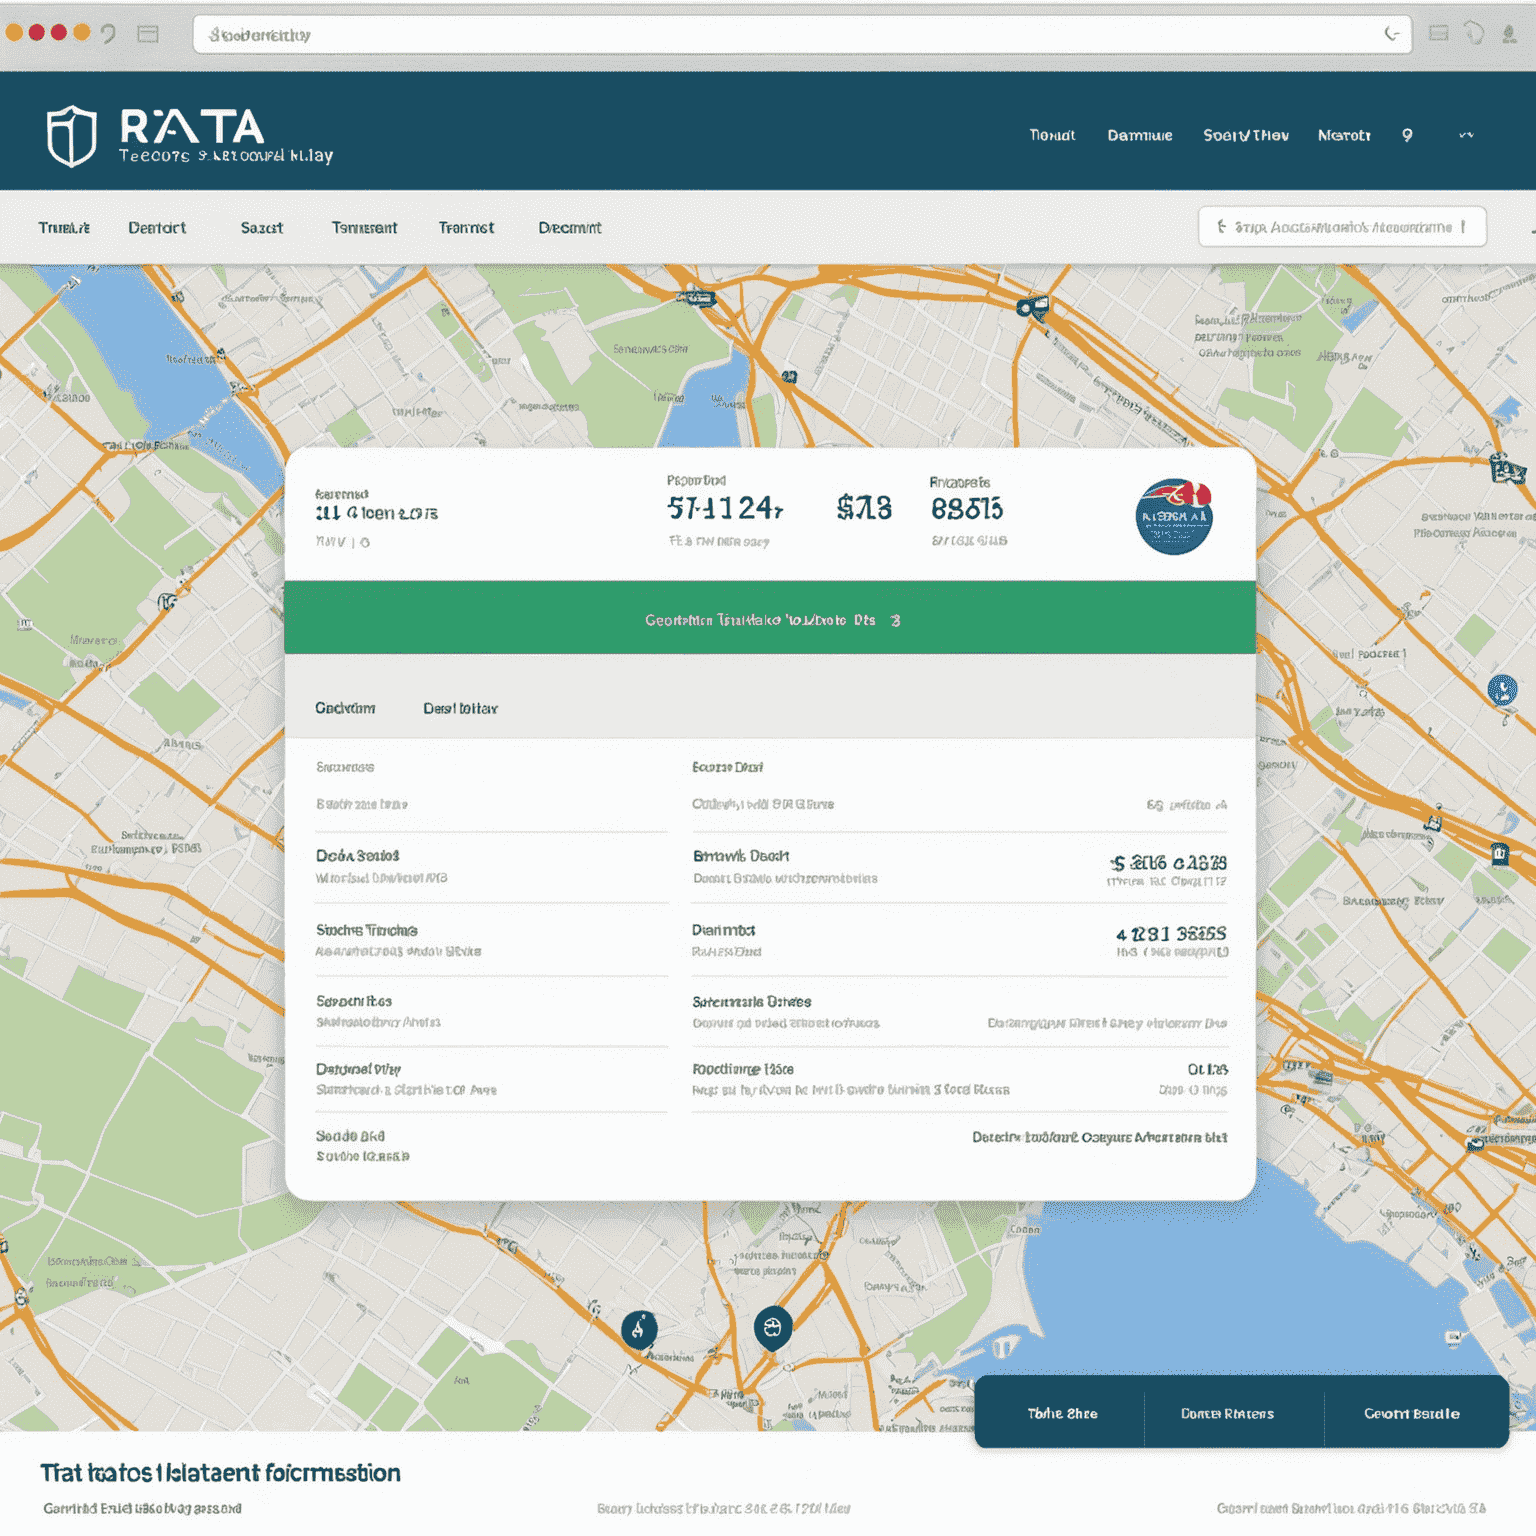The image size is (1536, 1536).
Task: Click the footer heading at the bottom left of the page
Action: [220, 1472]
